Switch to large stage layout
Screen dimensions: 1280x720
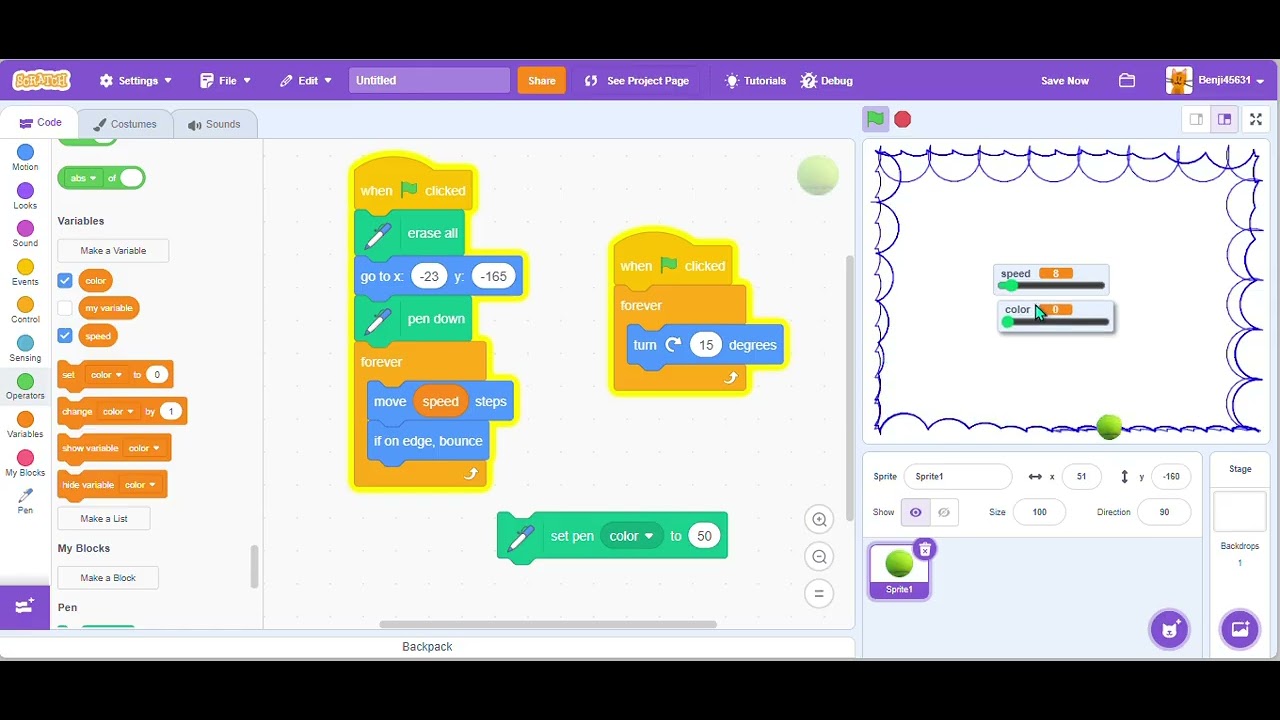click(x=1224, y=119)
